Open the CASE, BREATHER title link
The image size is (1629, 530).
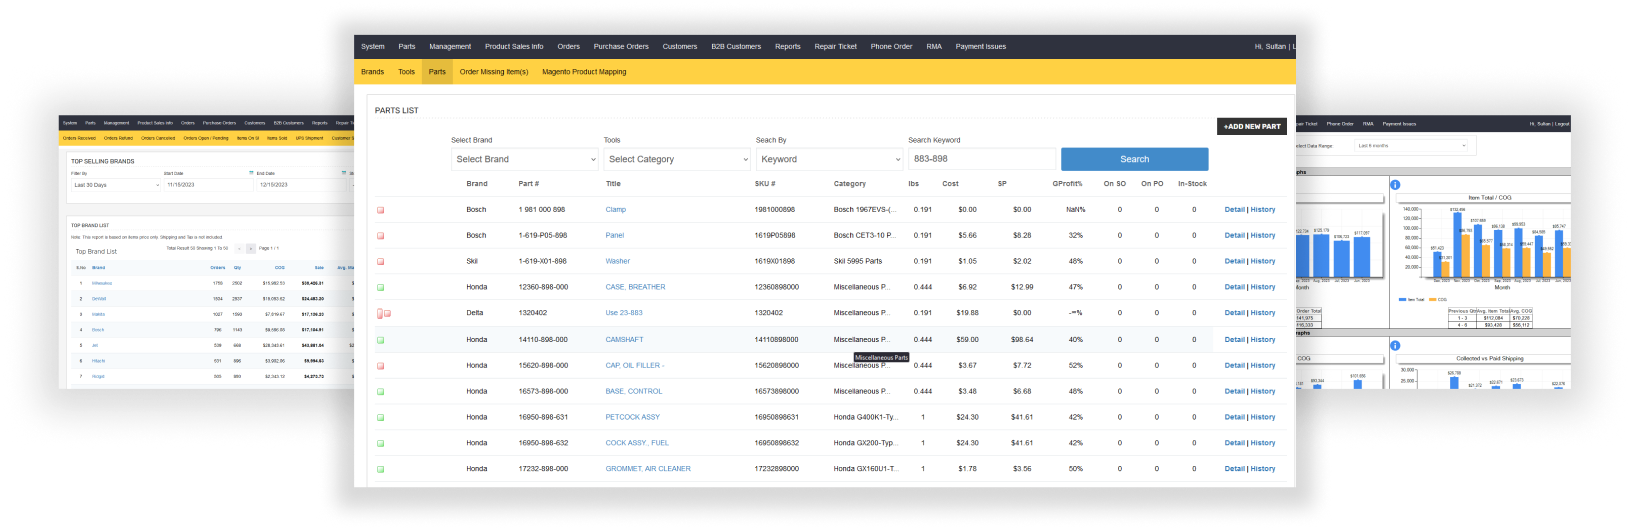tap(635, 287)
